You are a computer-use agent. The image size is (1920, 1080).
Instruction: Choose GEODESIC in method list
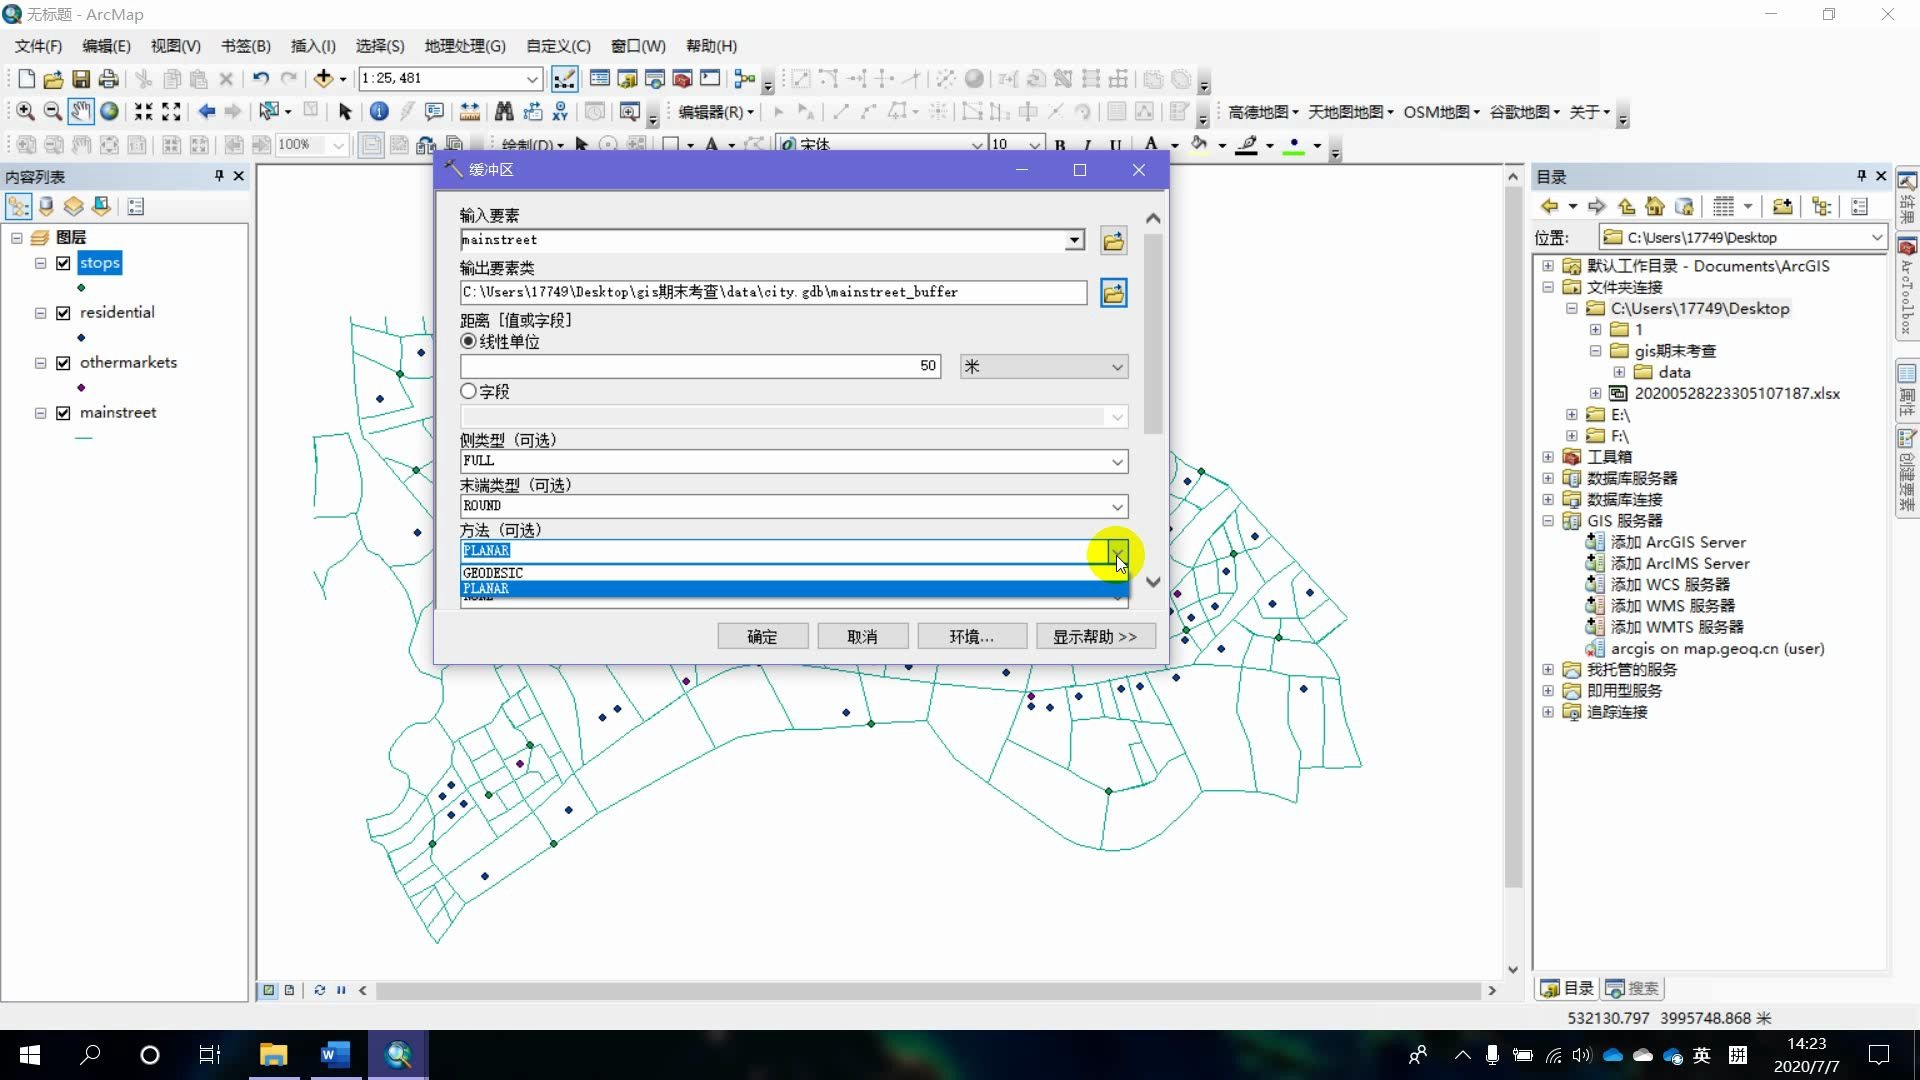point(794,573)
